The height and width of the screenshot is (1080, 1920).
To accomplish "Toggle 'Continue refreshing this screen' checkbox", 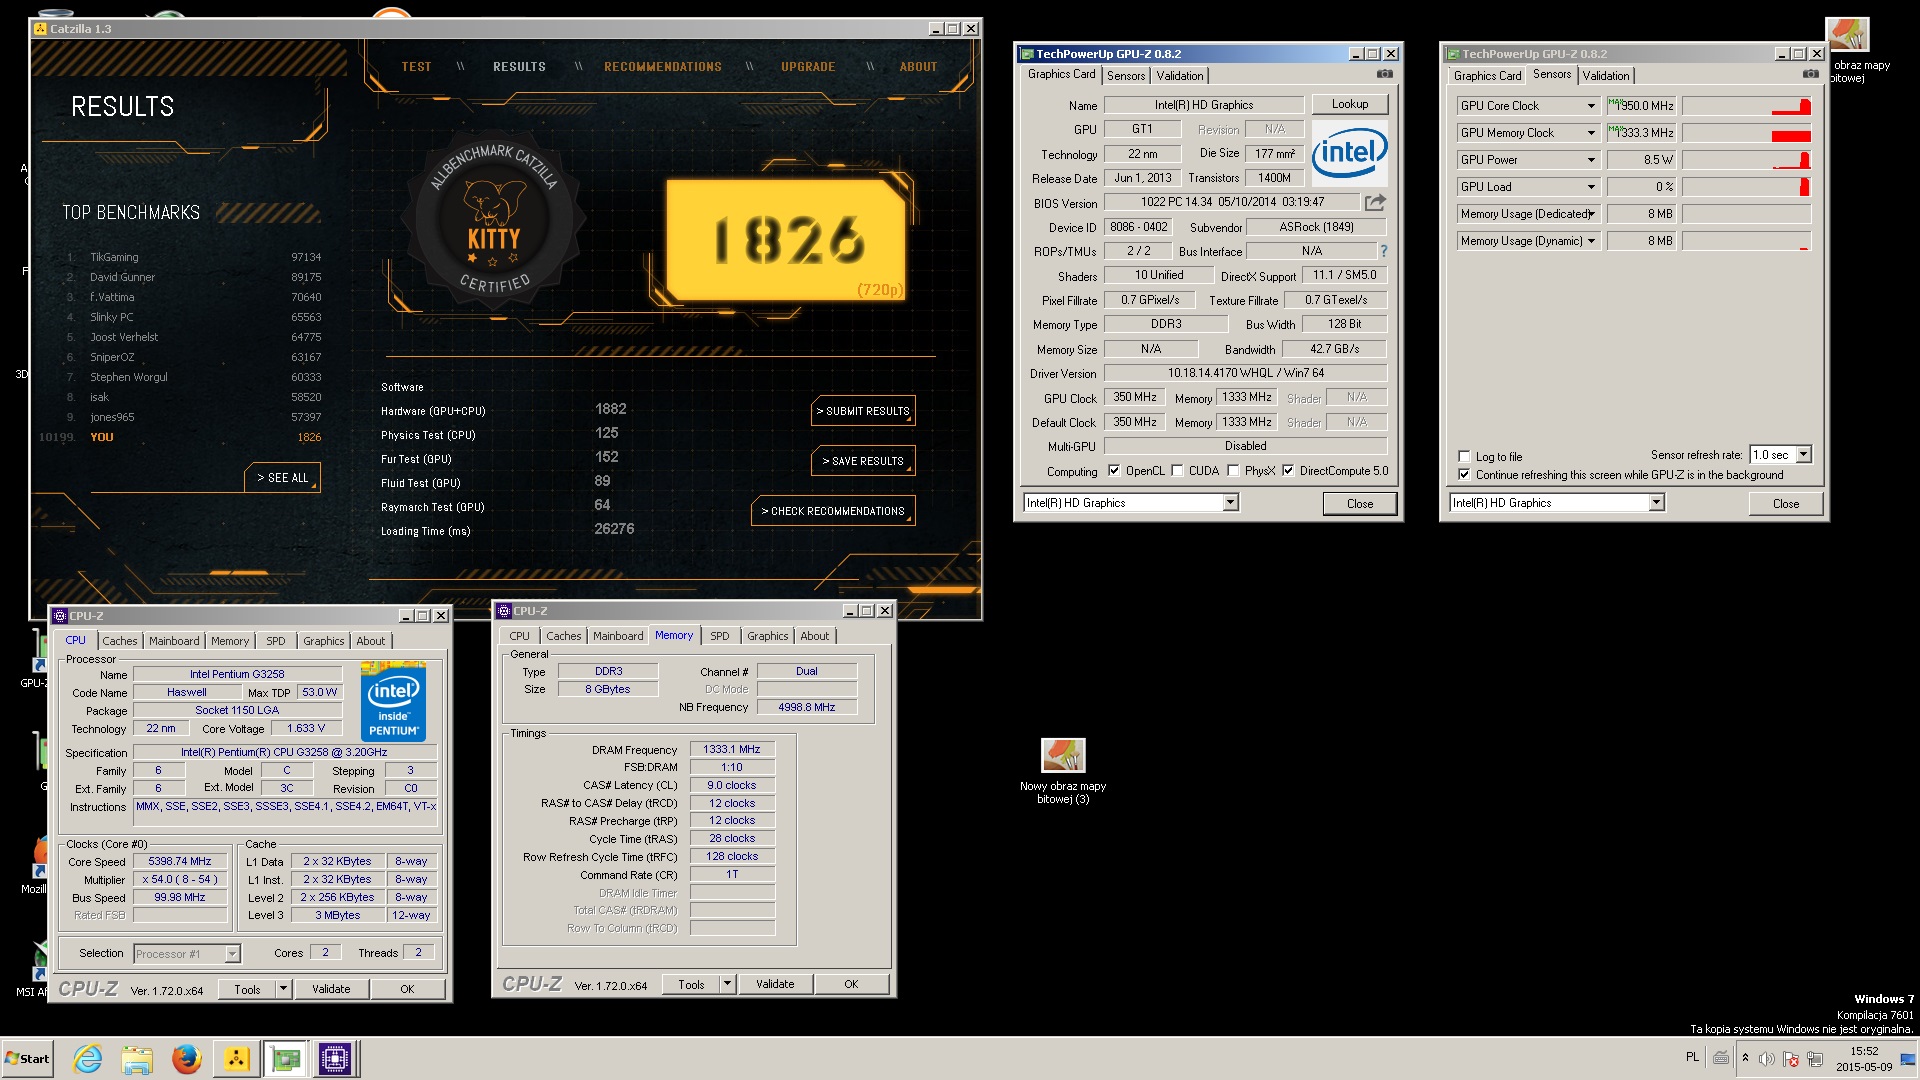I will (1464, 475).
